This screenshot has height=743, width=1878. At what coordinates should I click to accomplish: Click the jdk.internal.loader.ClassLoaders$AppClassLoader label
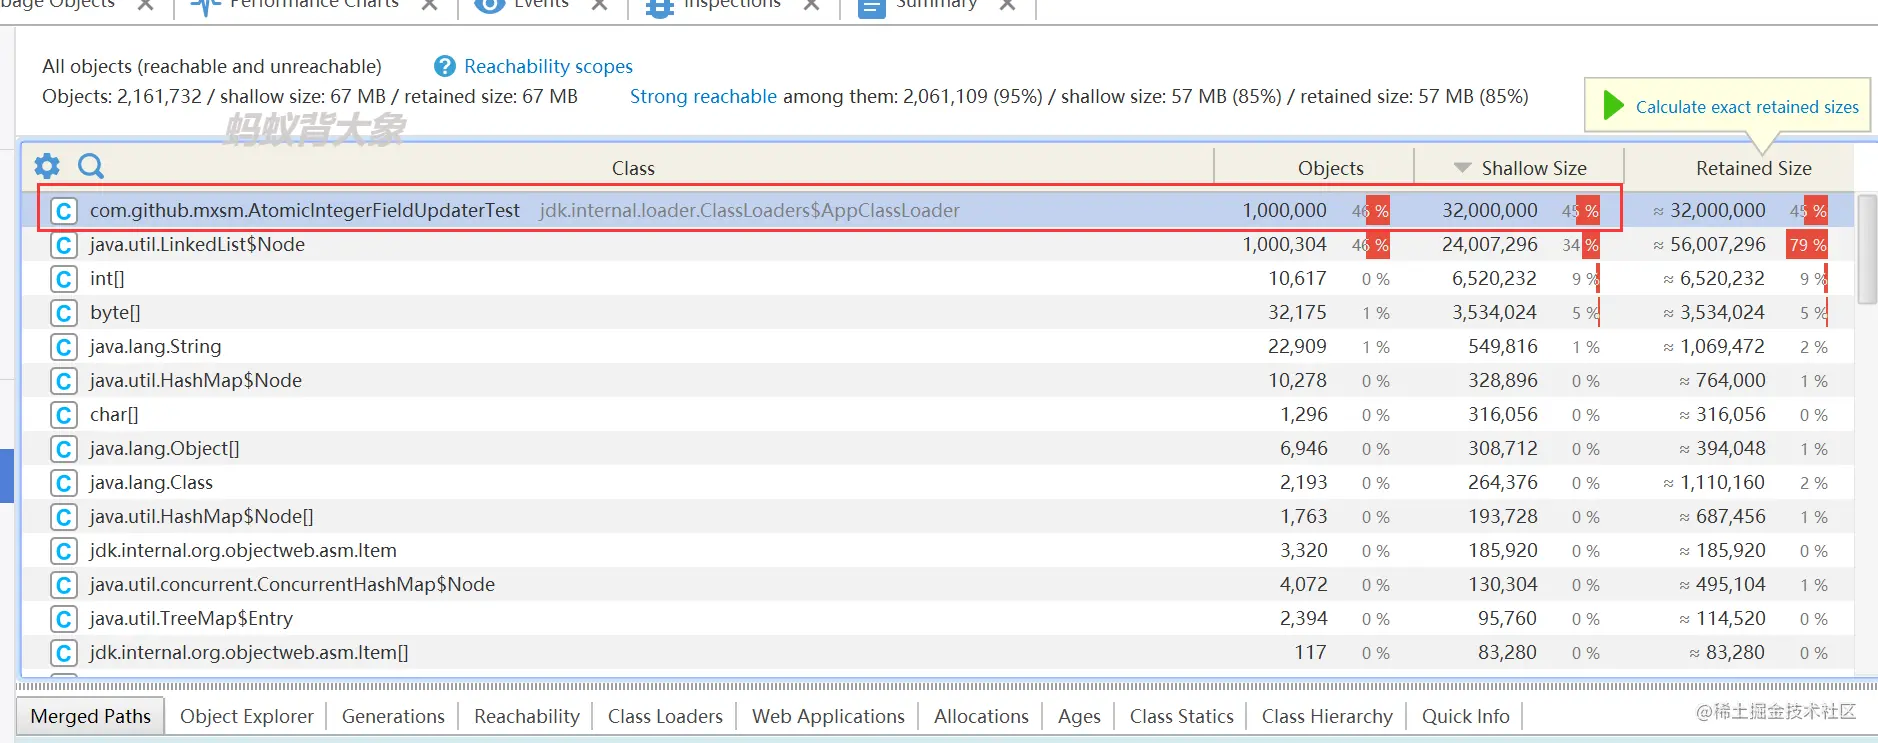[x=749, y=210]
